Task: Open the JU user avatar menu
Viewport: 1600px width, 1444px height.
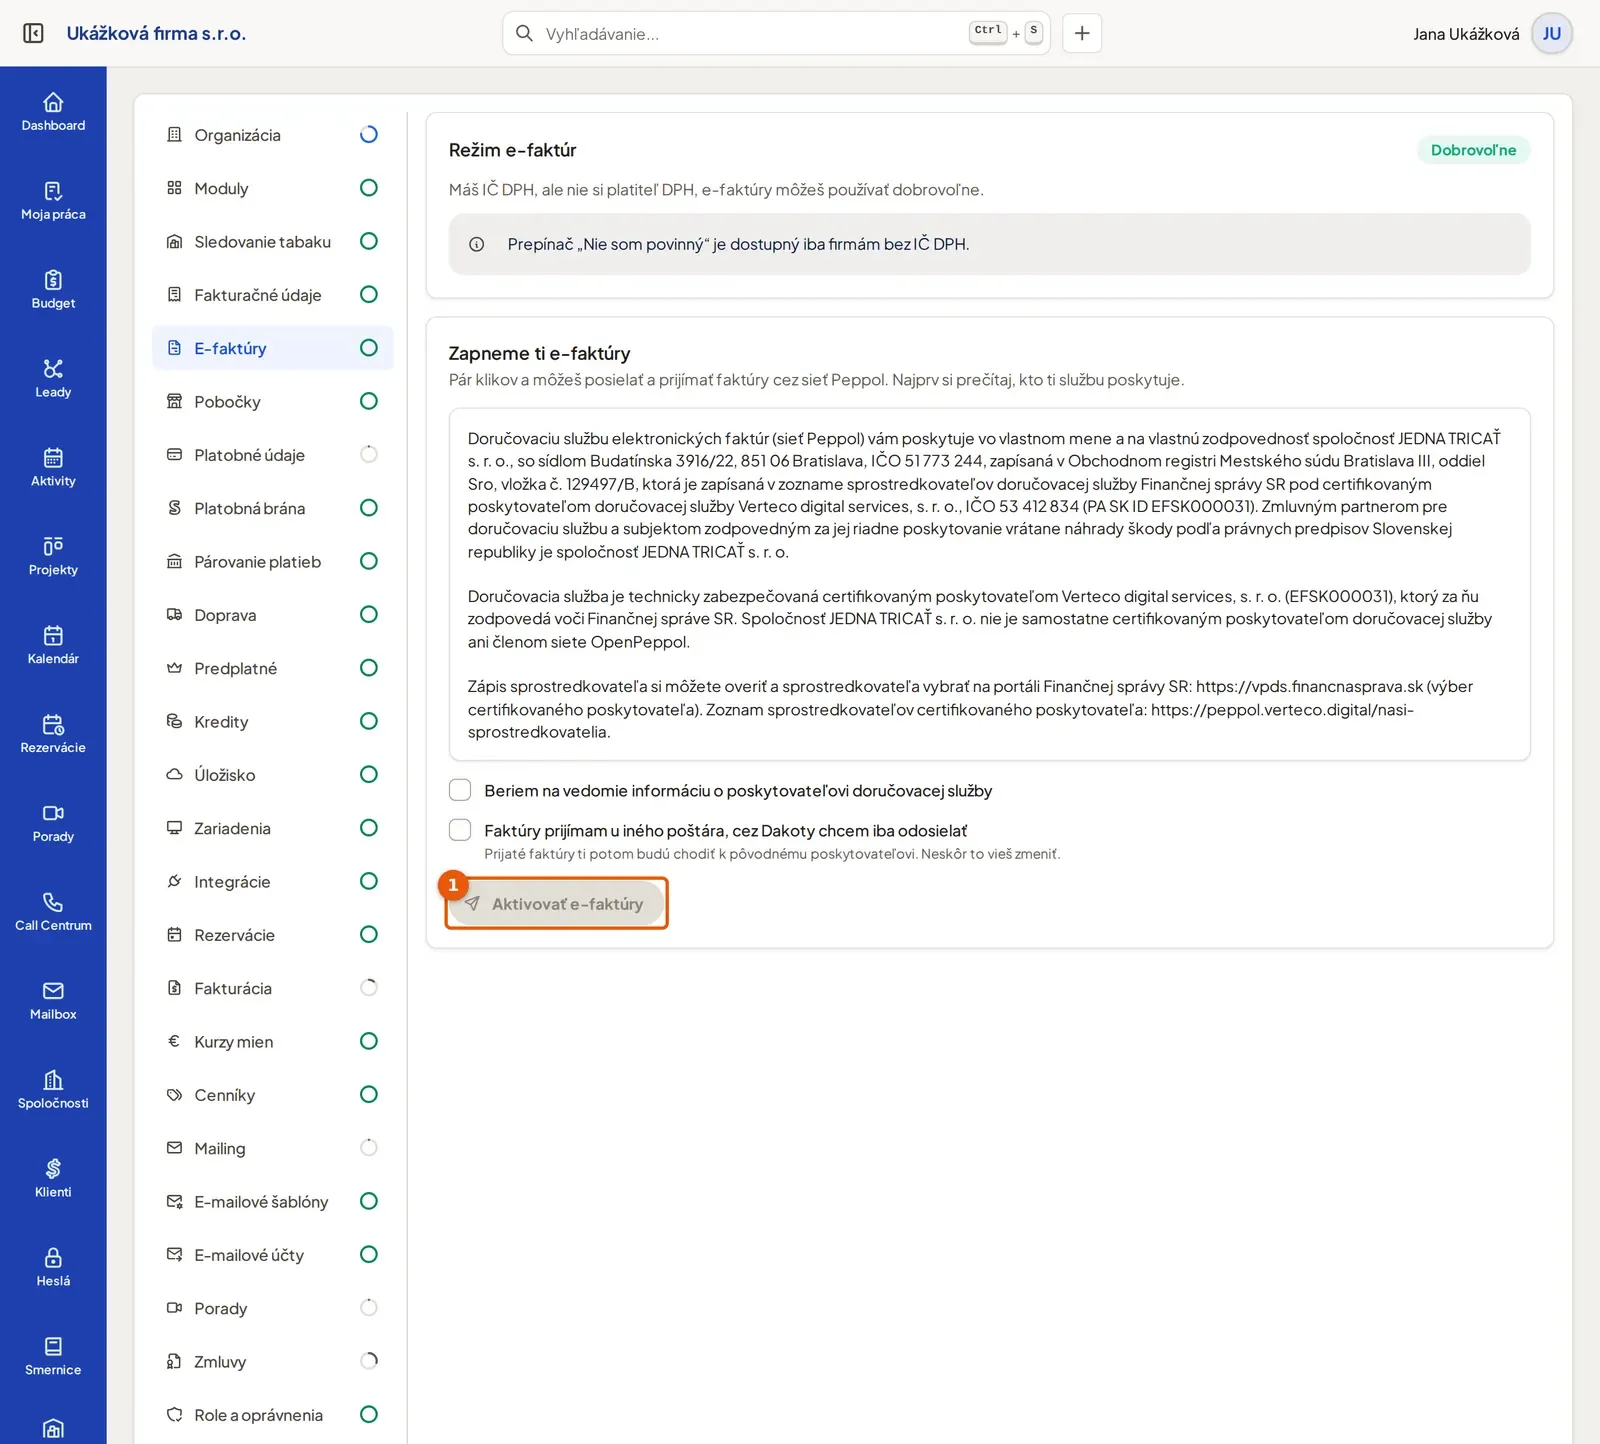Action: point(1552,33)
